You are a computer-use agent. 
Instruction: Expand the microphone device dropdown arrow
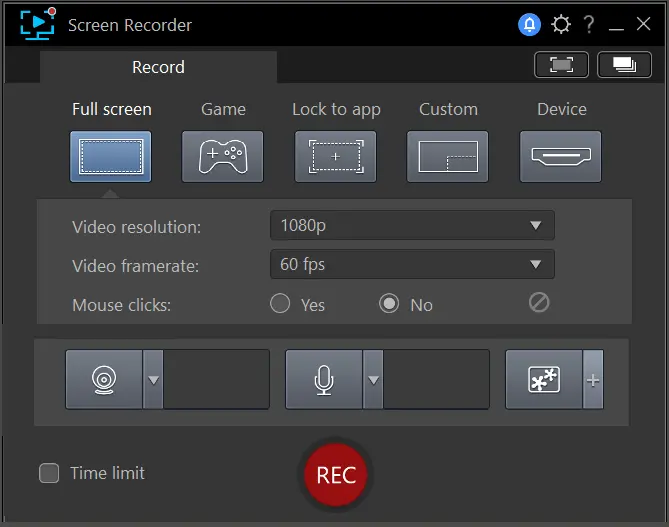coord(373,379)
